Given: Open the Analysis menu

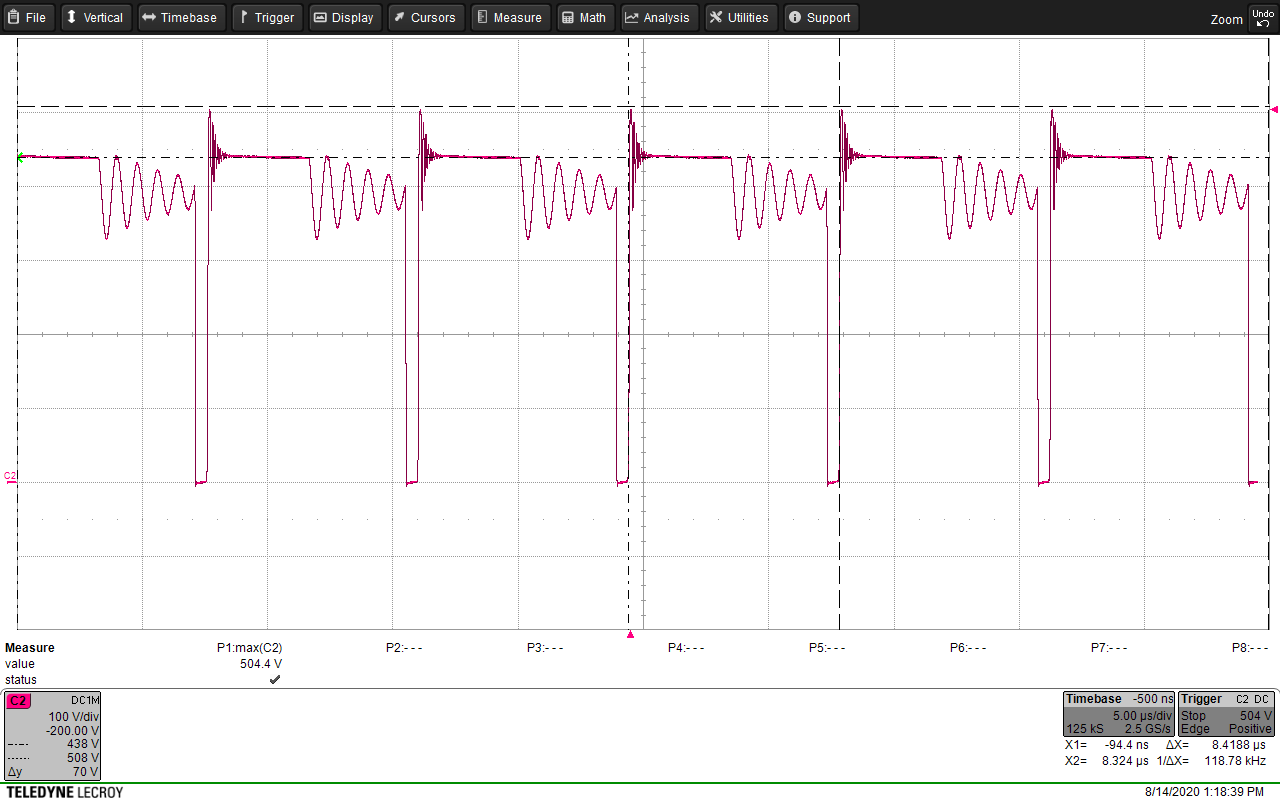Looking at the screenshot, I should point(659,17).
